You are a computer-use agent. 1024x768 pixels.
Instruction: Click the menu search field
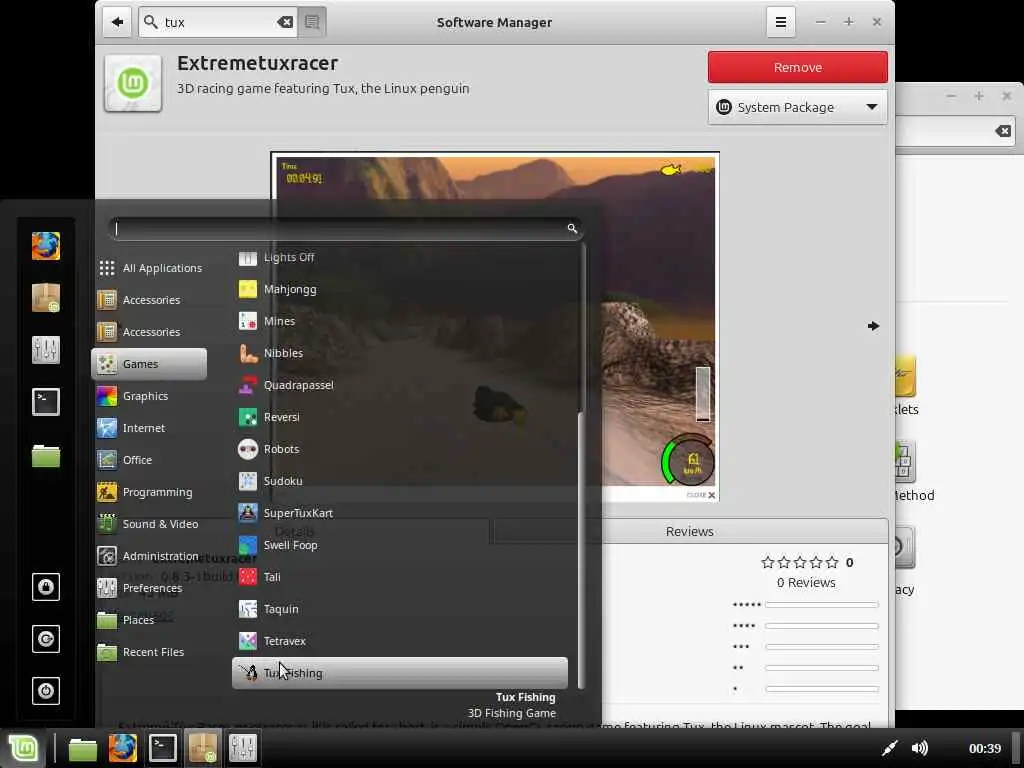pyautogui.click(x=346, y=229)
